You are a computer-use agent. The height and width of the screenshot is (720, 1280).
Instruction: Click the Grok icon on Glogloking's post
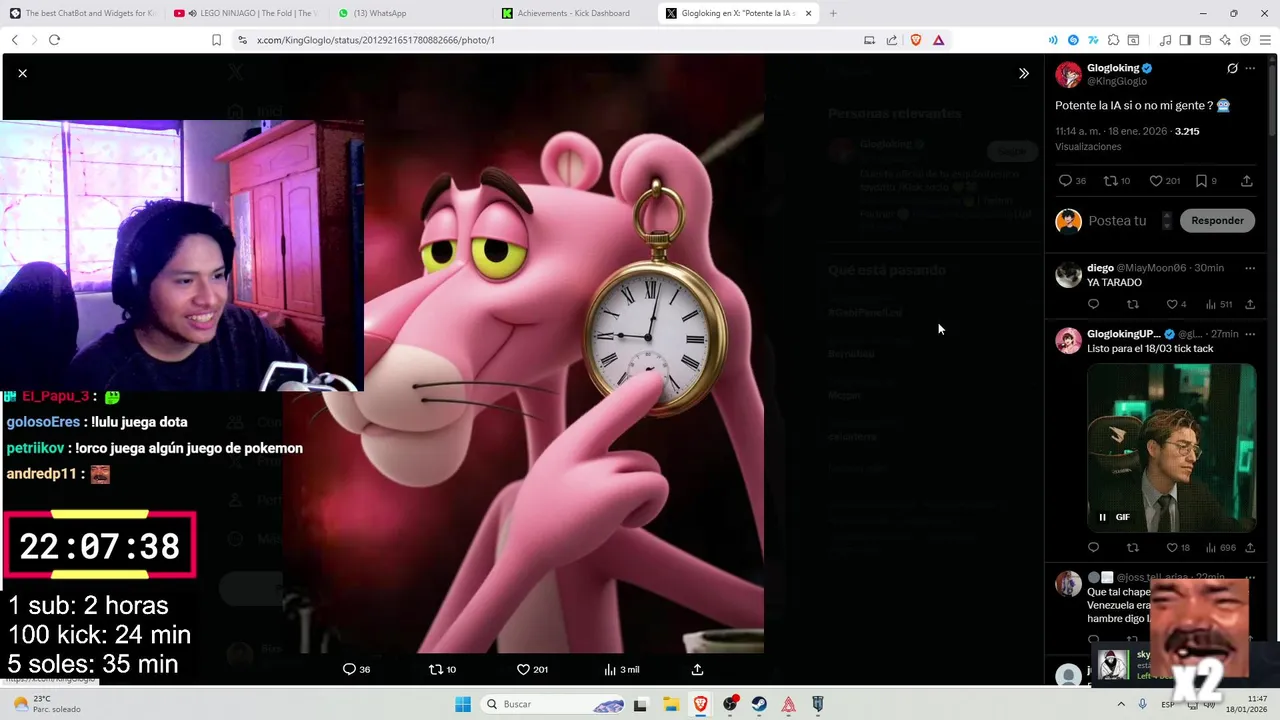click(1232, 68)
